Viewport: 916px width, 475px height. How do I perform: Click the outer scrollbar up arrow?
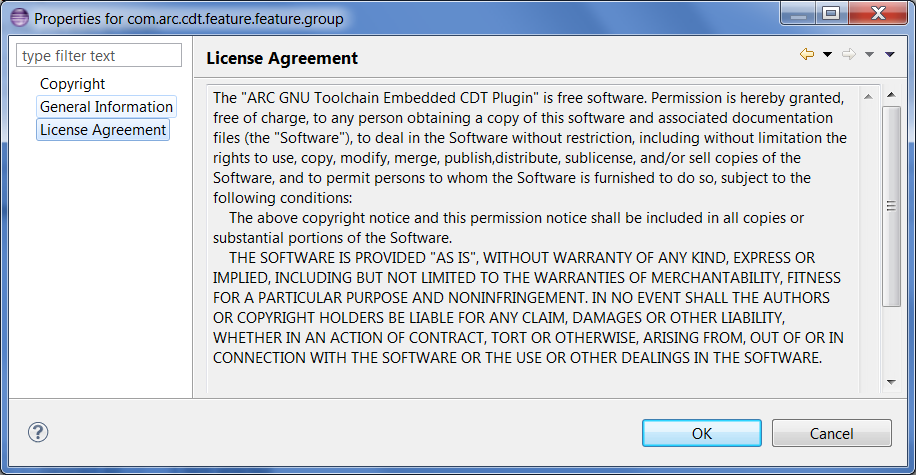coord(891,95)
